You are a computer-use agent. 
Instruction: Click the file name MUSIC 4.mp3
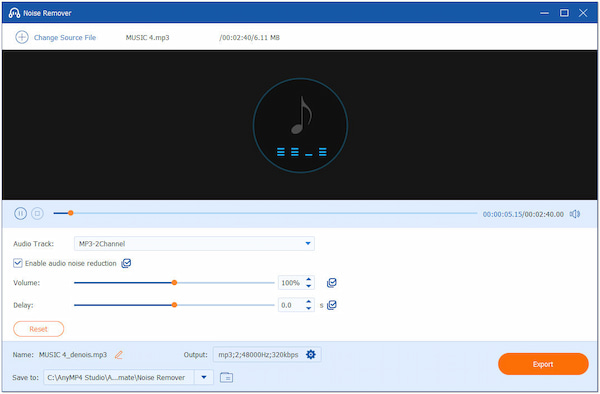[x=147, y=37]
